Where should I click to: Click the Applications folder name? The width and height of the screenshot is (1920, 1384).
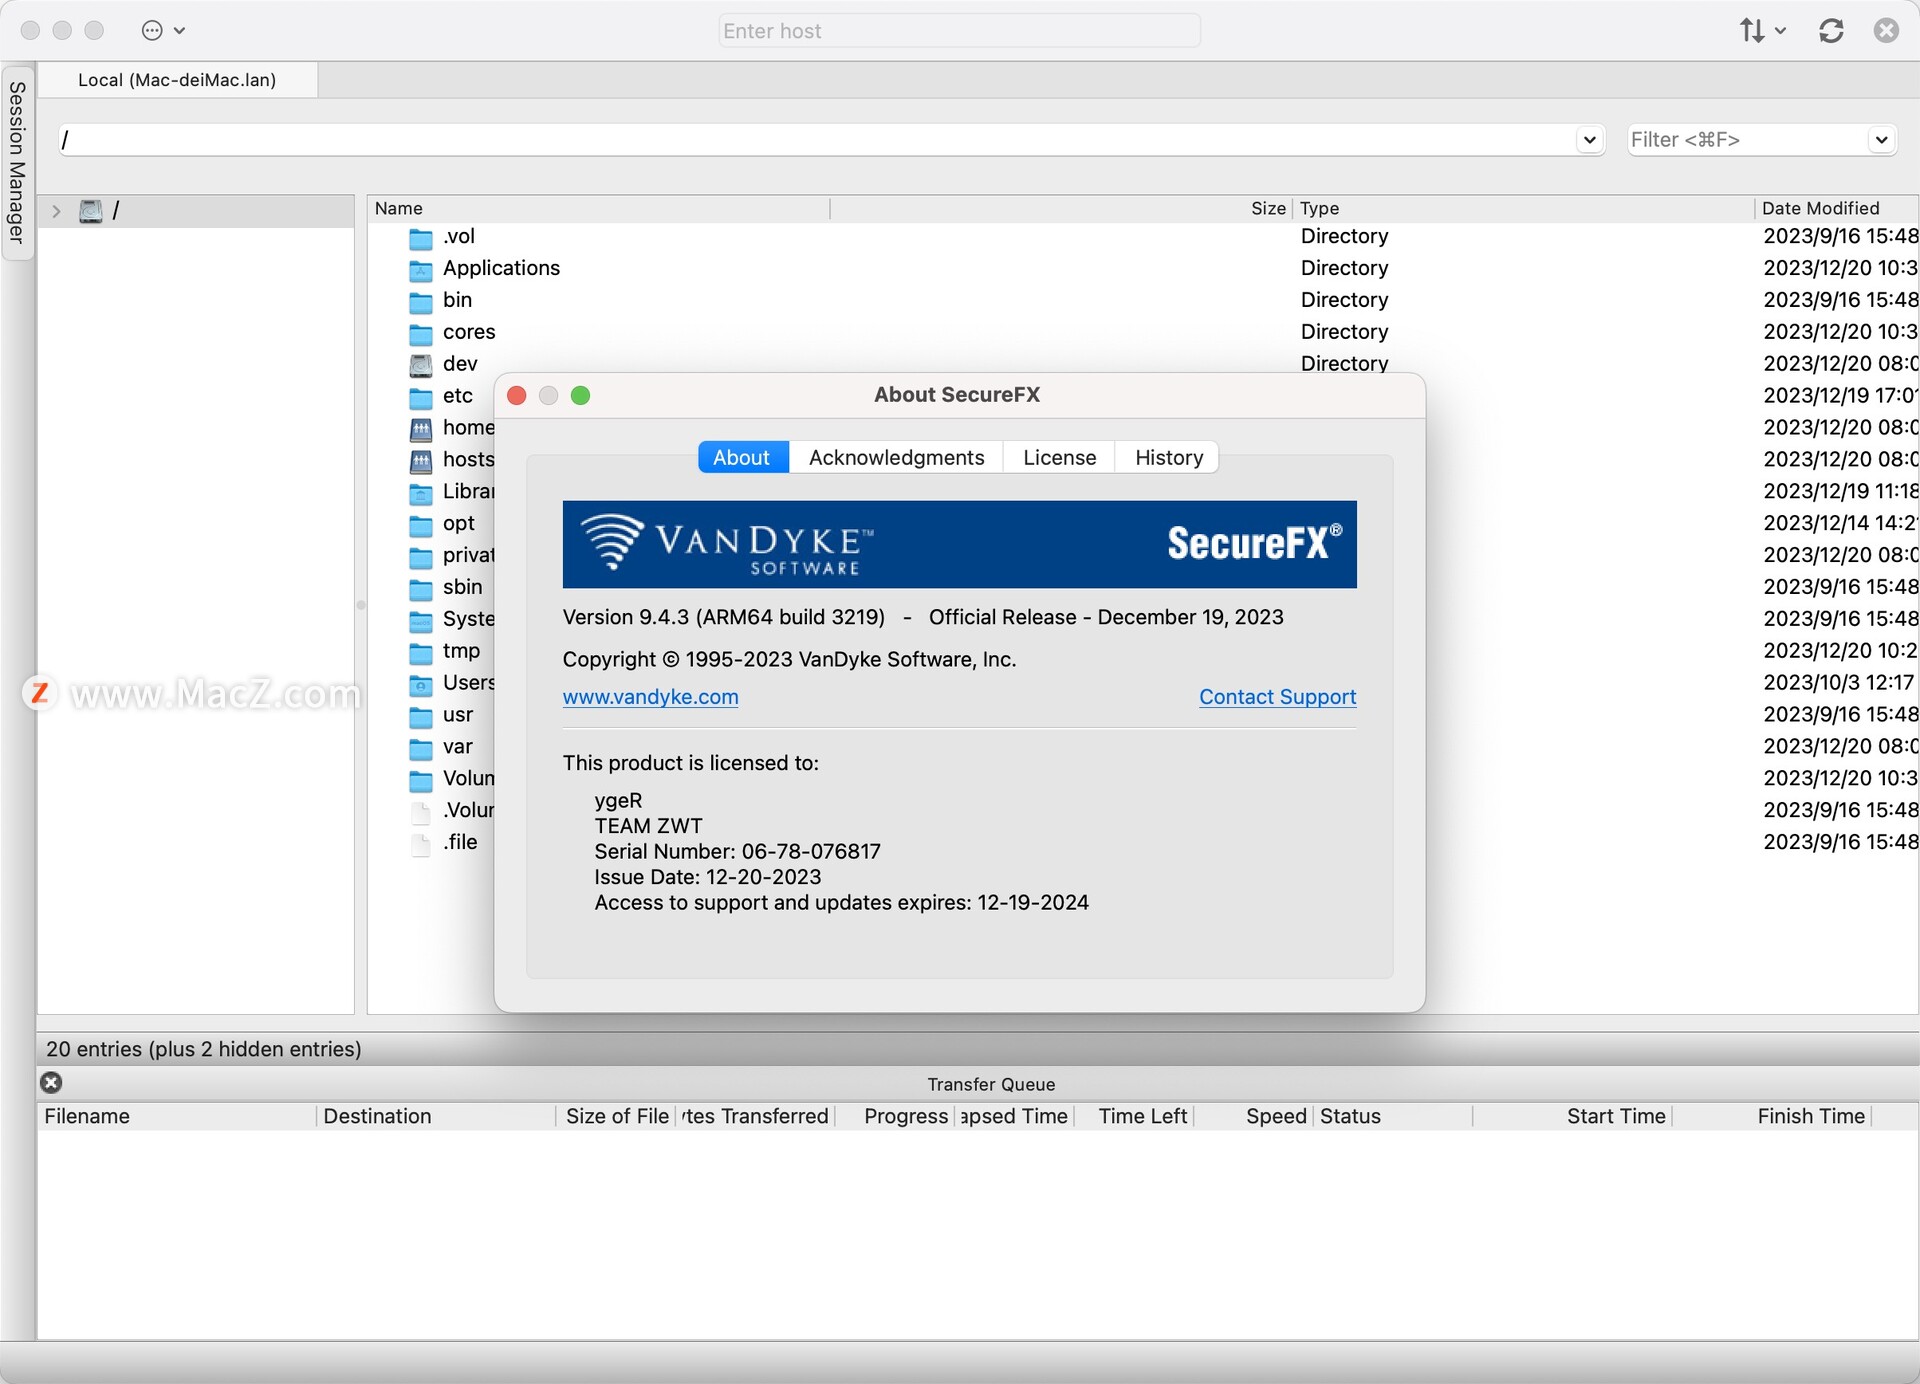501,268
